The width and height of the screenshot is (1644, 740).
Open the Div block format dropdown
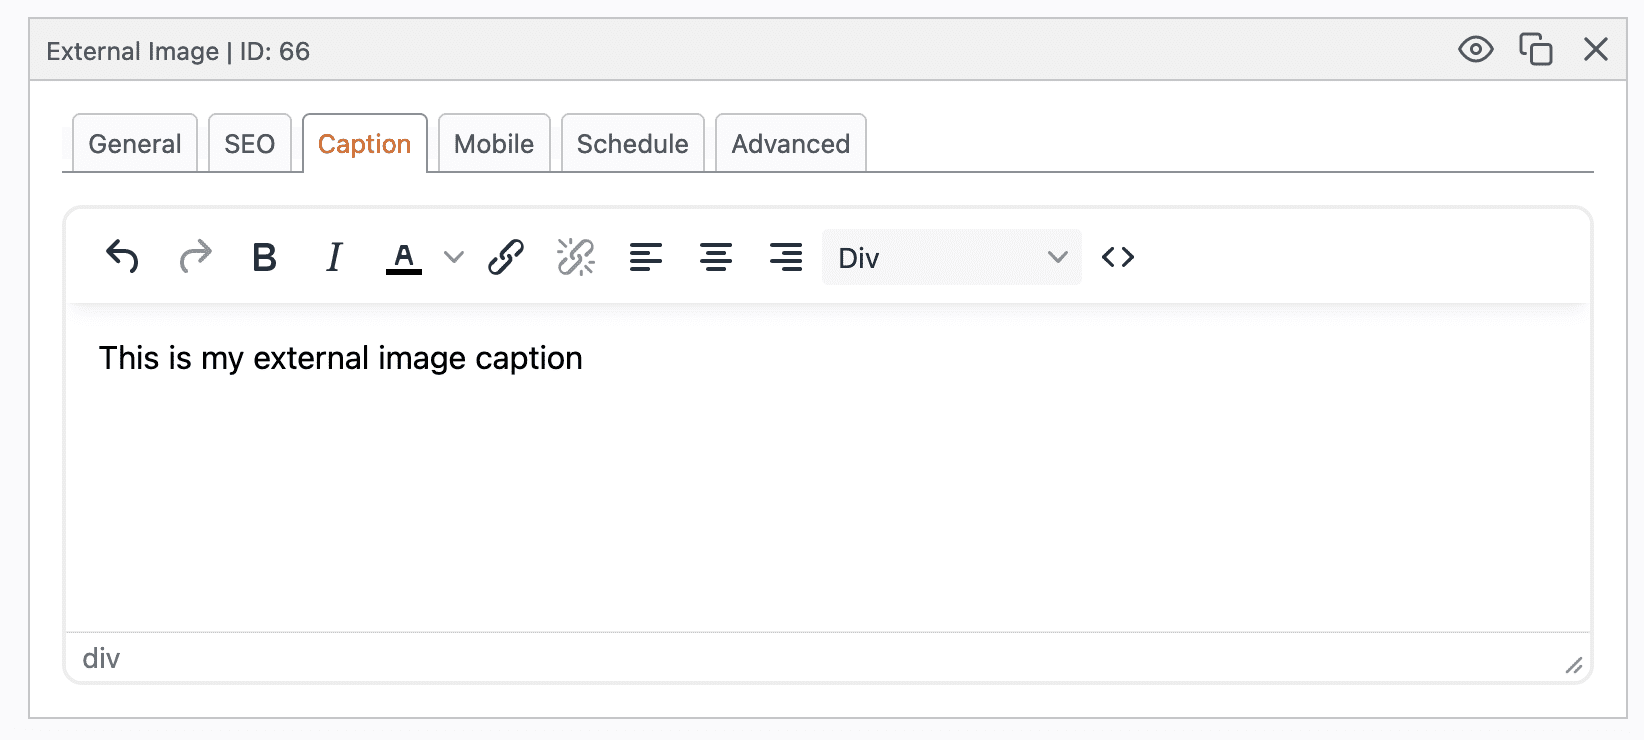tap(951, 257)
